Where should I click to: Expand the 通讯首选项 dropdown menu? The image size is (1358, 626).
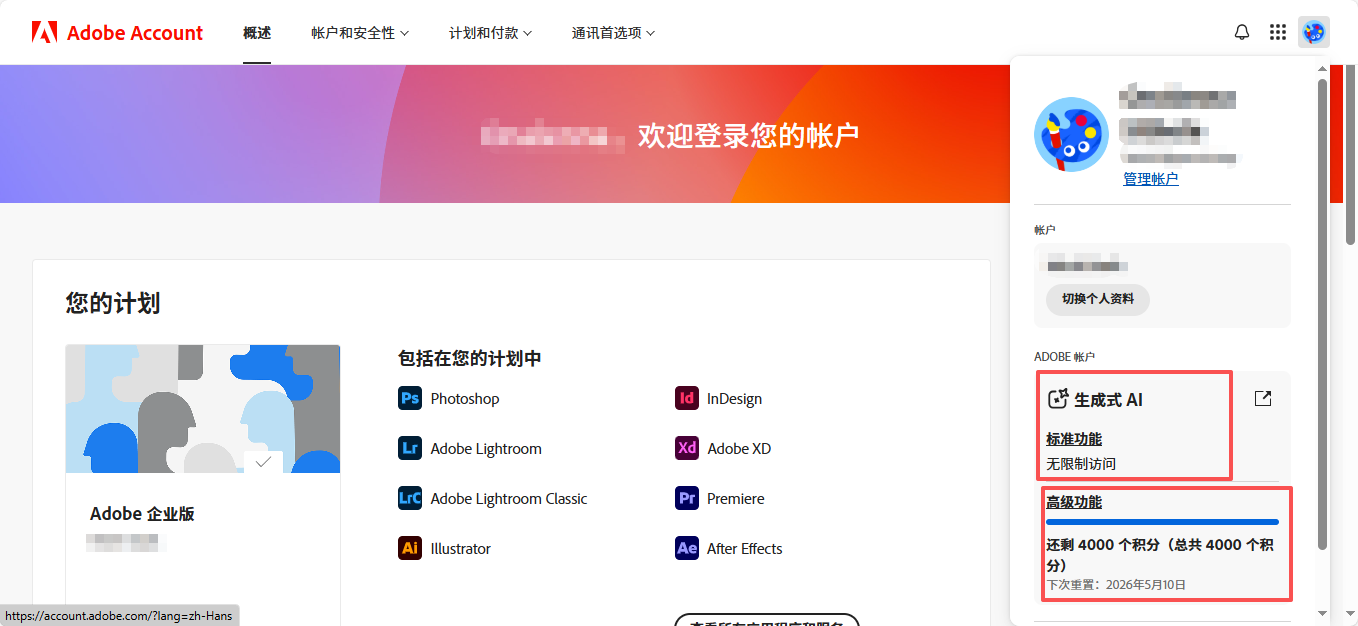pos(613,33)
